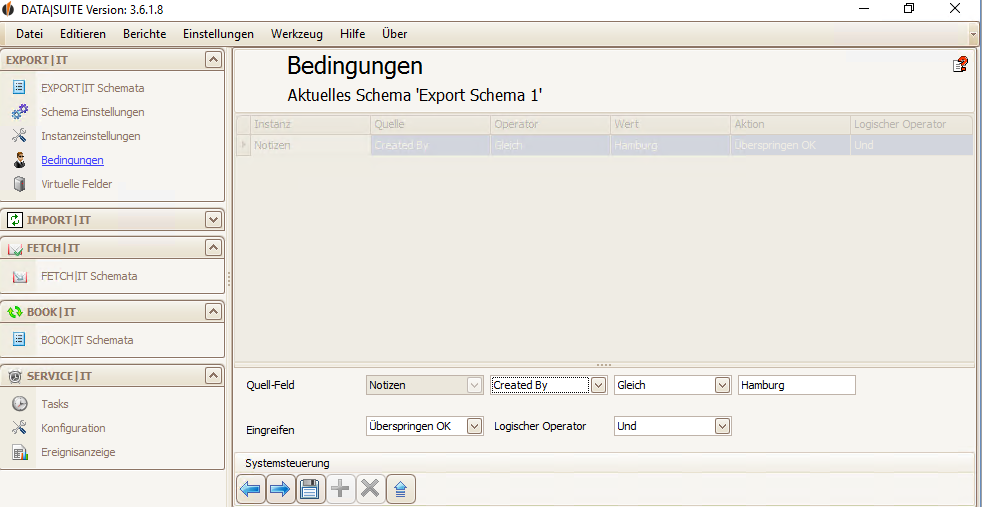Click the SERVICE|IT alarm clock icon
Viewport: 982px width, 507px height.
coord(15,376)
